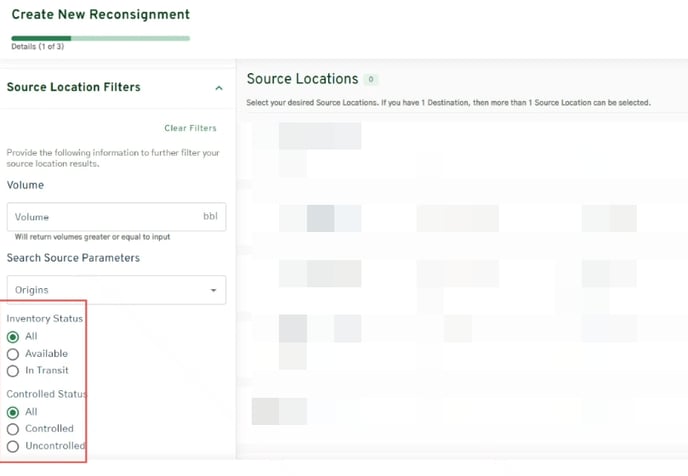Screen dimensions: 688x476
Task: Click the Origins dropdown arrow
Action: [213, 291]
